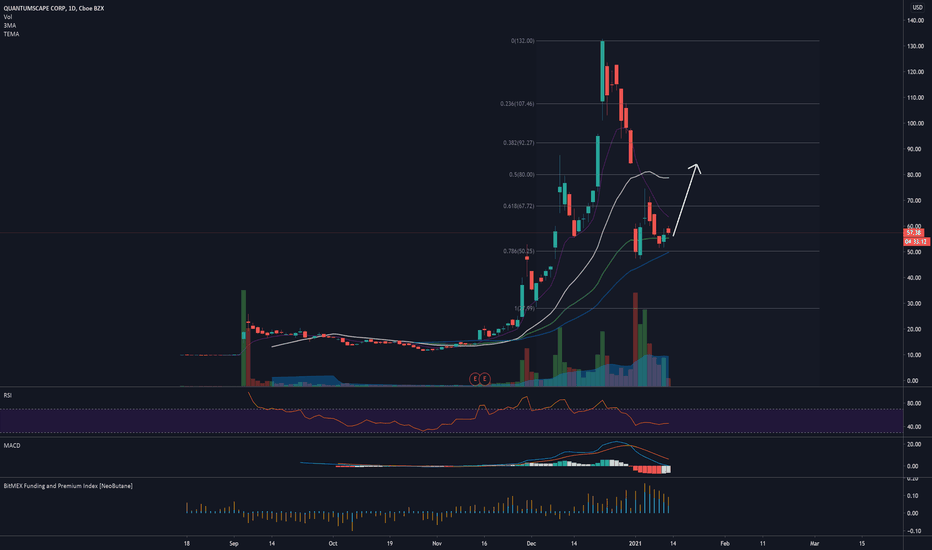
Task: Click 110.00 on the price axis
Action: 915,98
